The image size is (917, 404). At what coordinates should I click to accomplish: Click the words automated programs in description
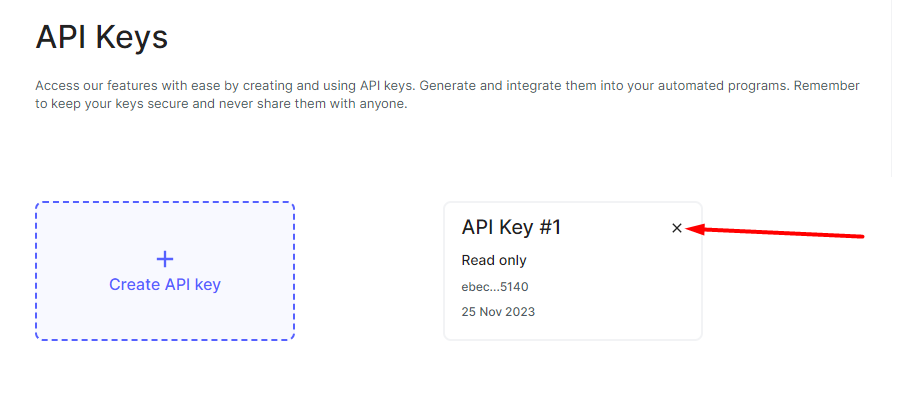pyautogui.click(x=722, y=87)
